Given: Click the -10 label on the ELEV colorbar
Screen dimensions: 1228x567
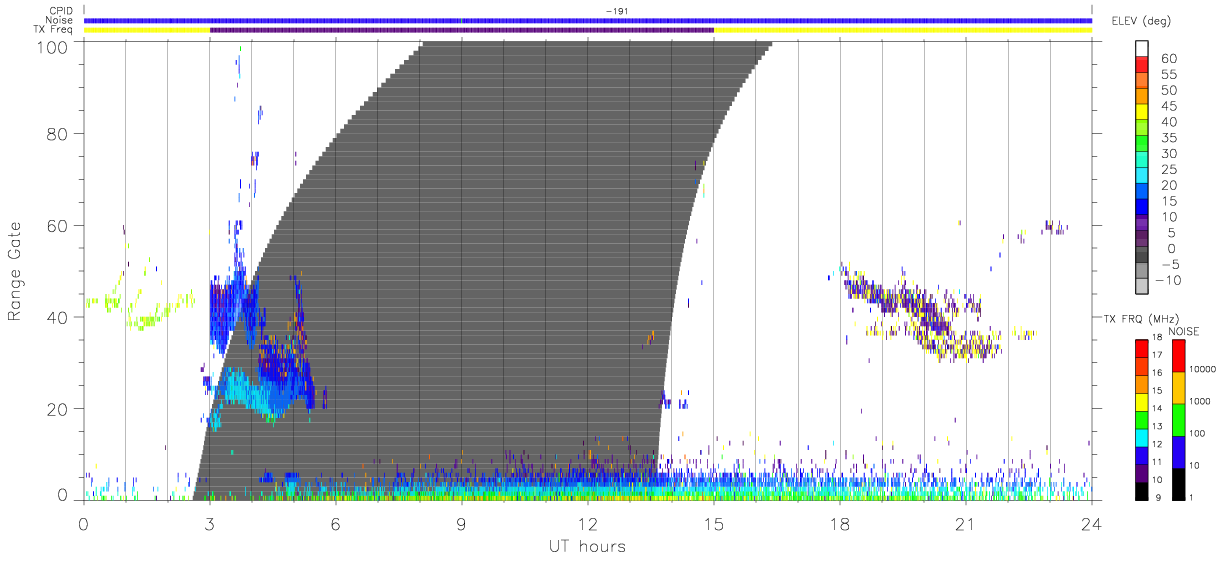Looking at the screenshot, I should tap(1166, 280).
